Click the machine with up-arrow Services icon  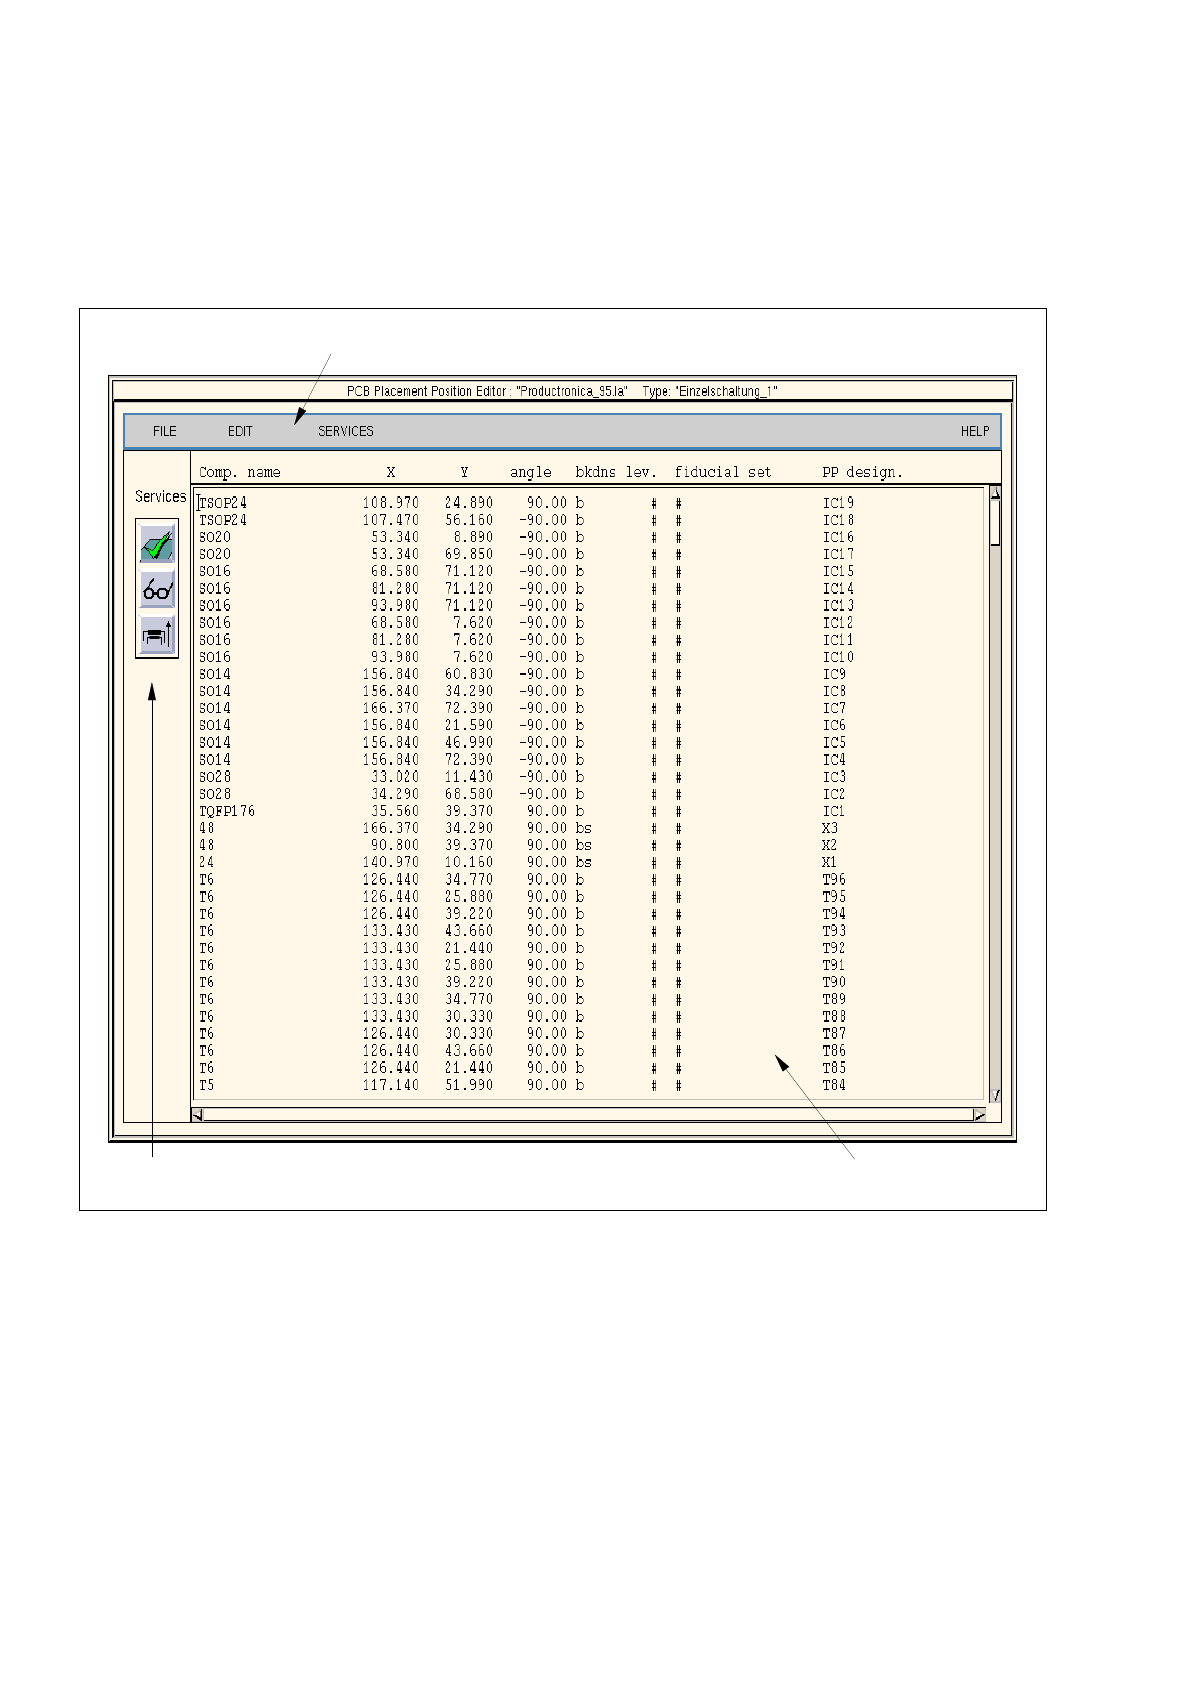[x=157, y=634]
